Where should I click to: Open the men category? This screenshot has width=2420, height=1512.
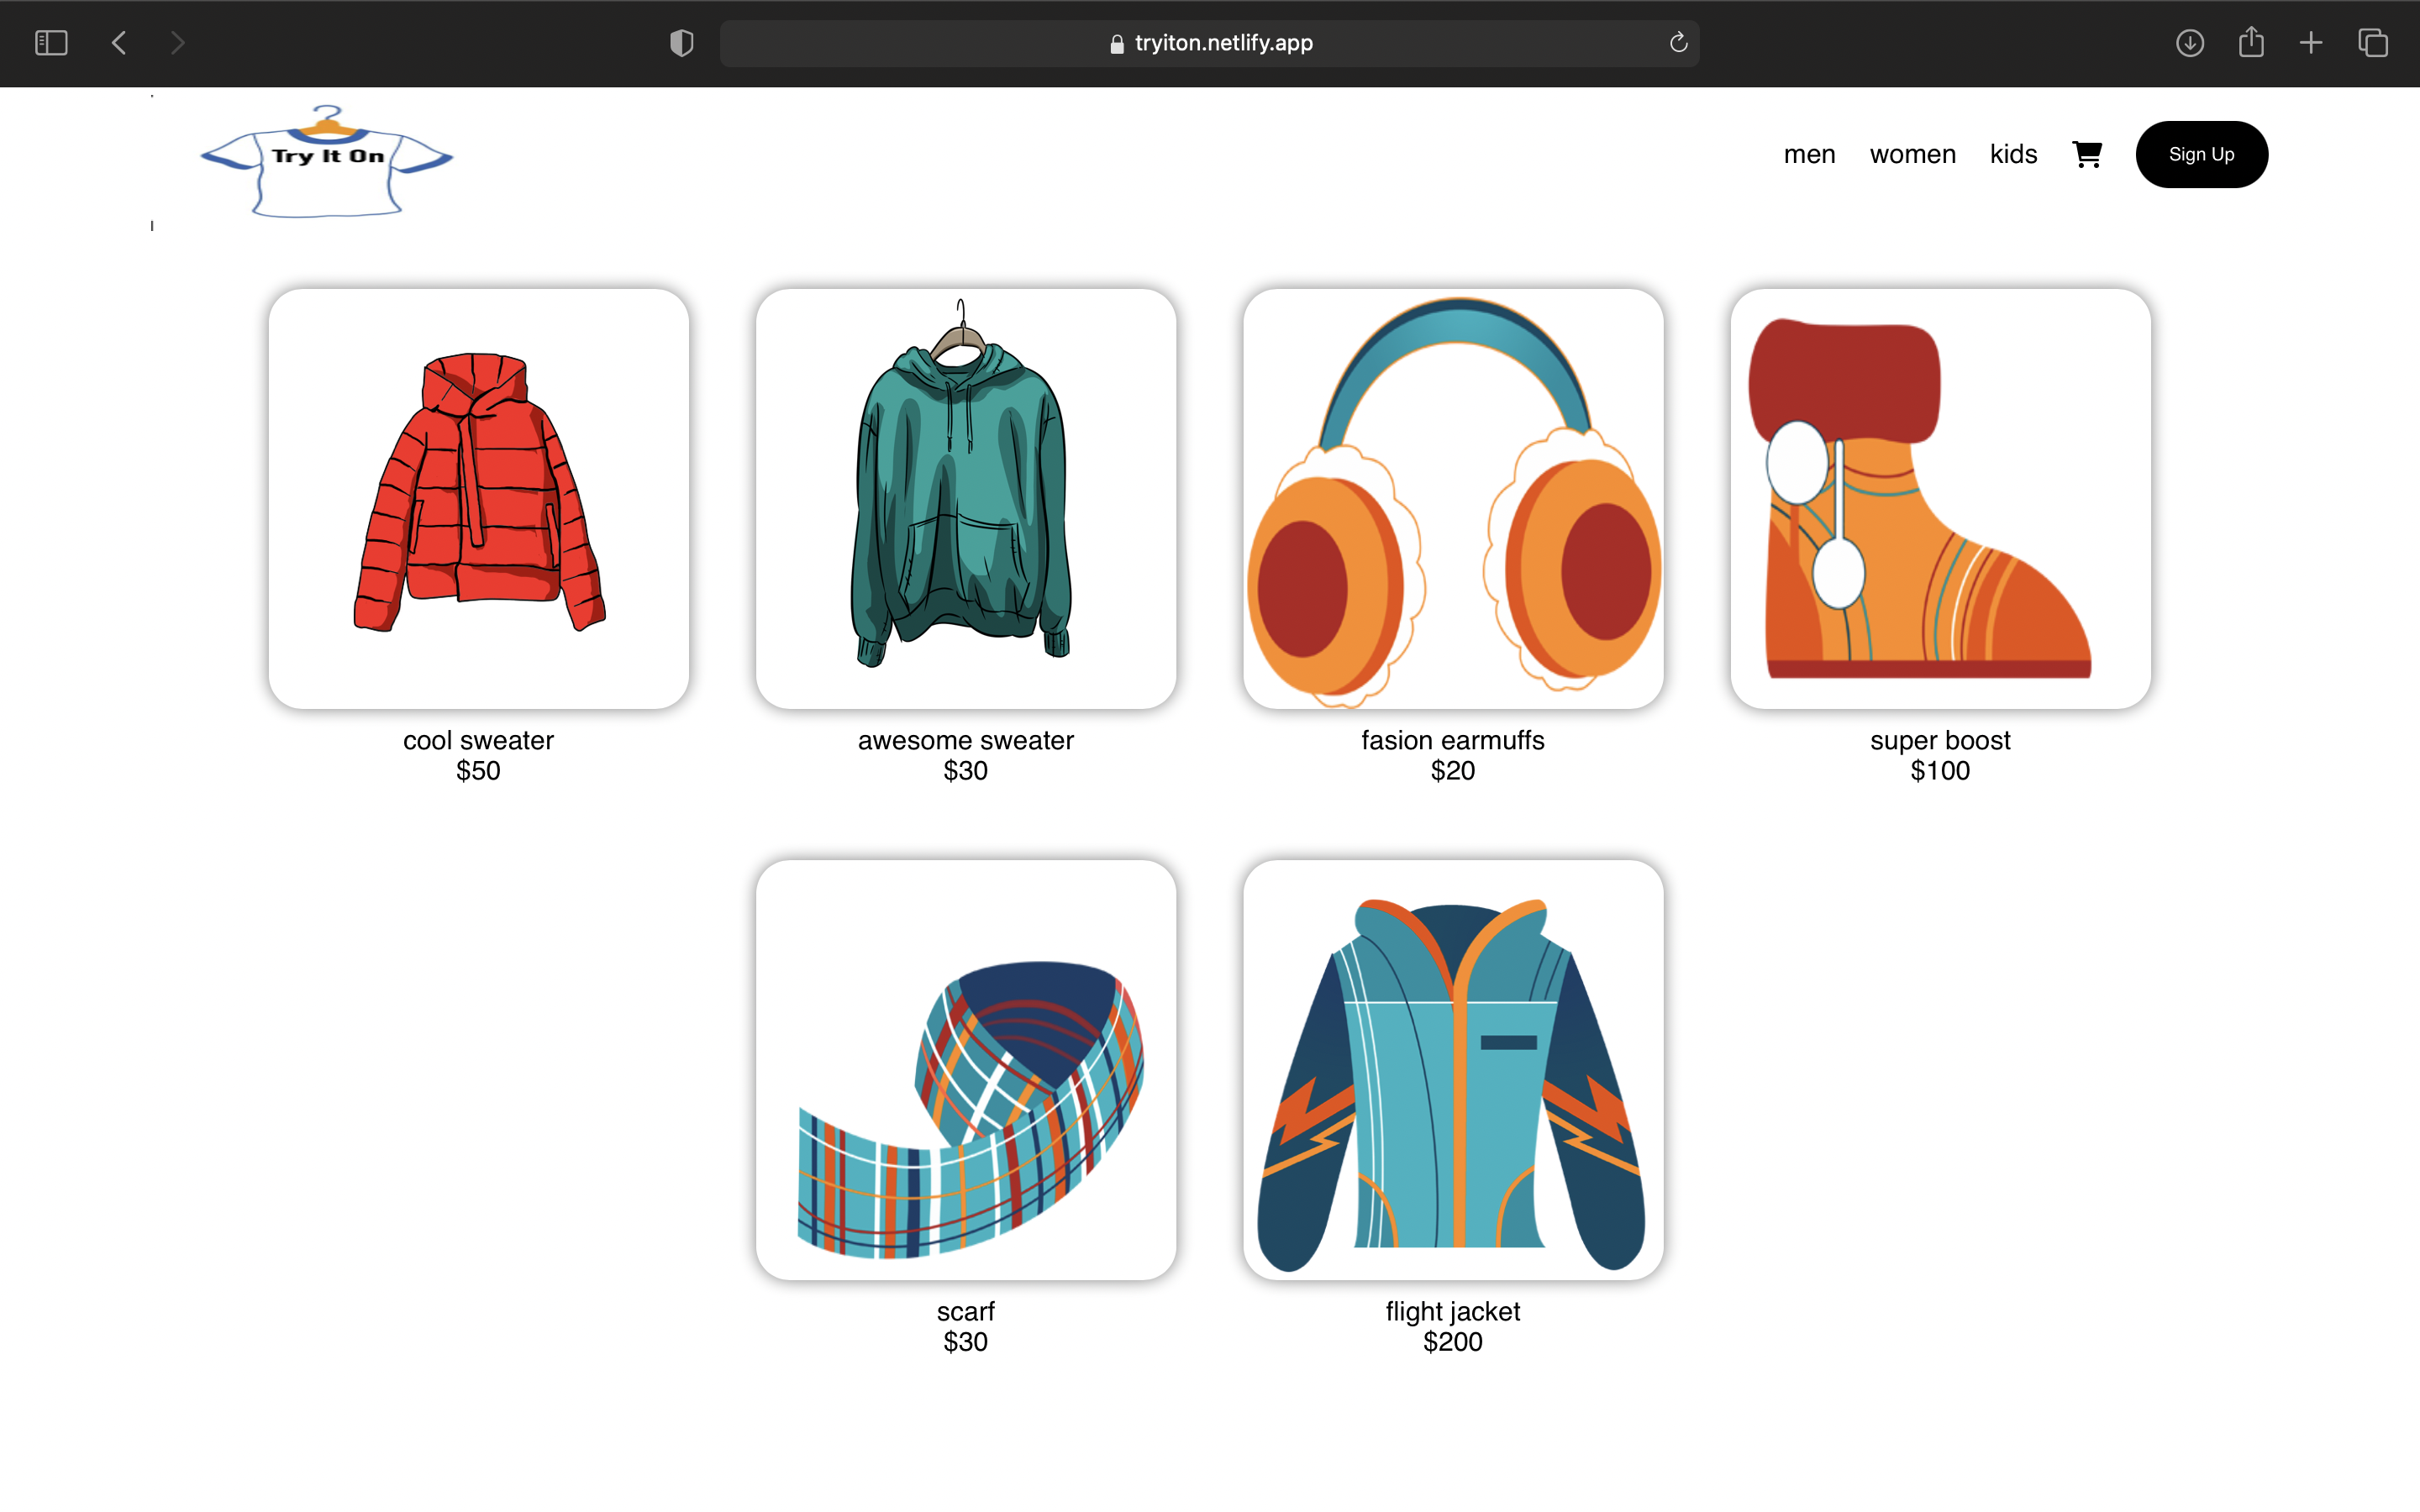click(x=1809, y=154)
